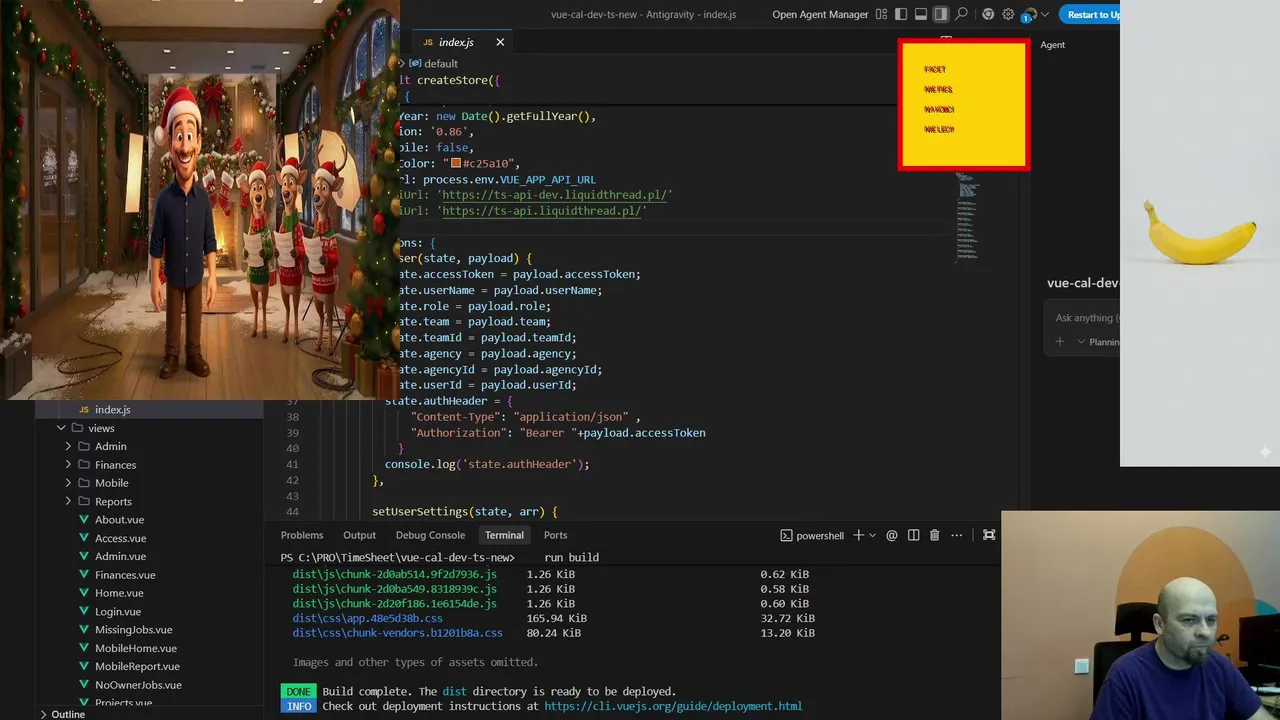This screenshot has height=720, width=1280.
Task: Open dropdown arrow next to the account avatar
Action: click(x=1045, y=15)
